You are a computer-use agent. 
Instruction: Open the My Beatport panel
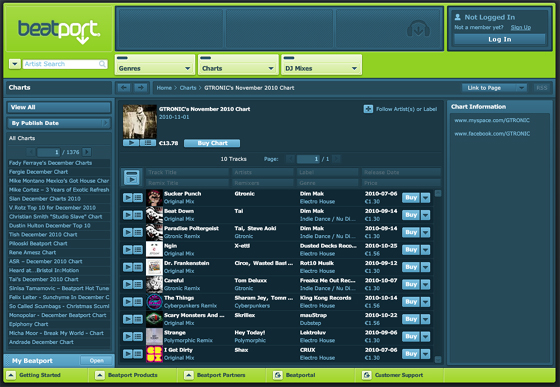pyautogui.click(x=96, y=361)
